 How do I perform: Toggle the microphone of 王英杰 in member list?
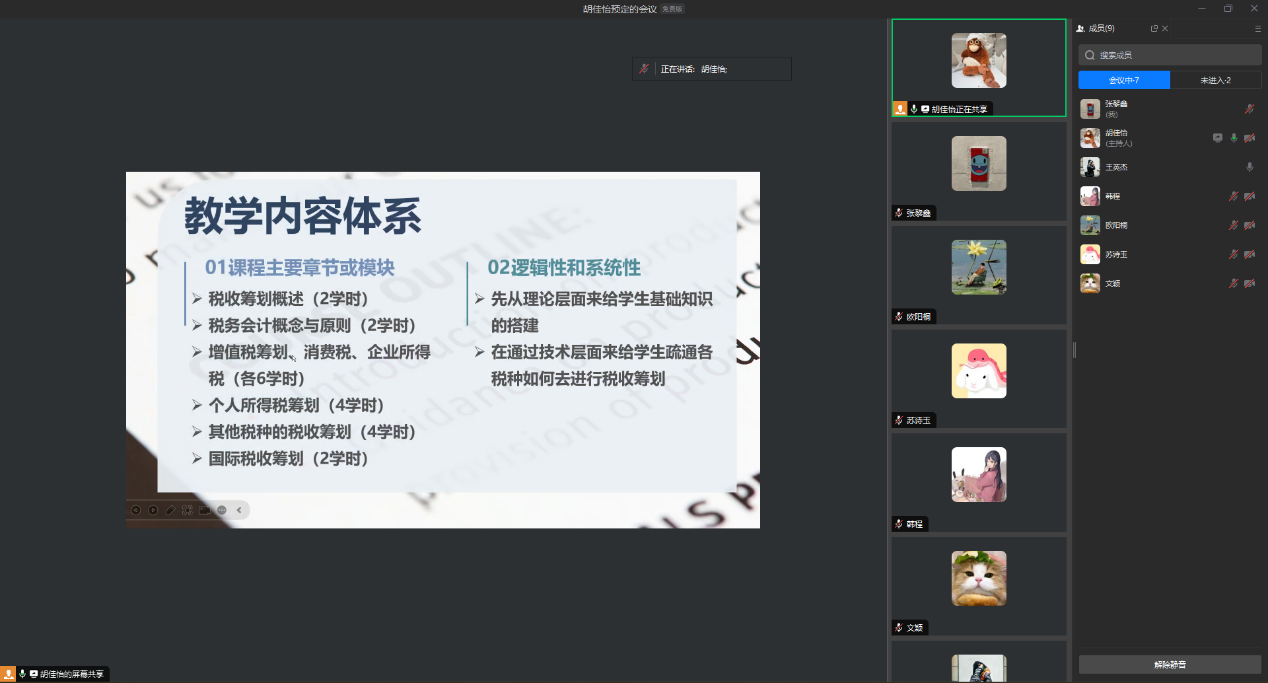coord(1249,167)
